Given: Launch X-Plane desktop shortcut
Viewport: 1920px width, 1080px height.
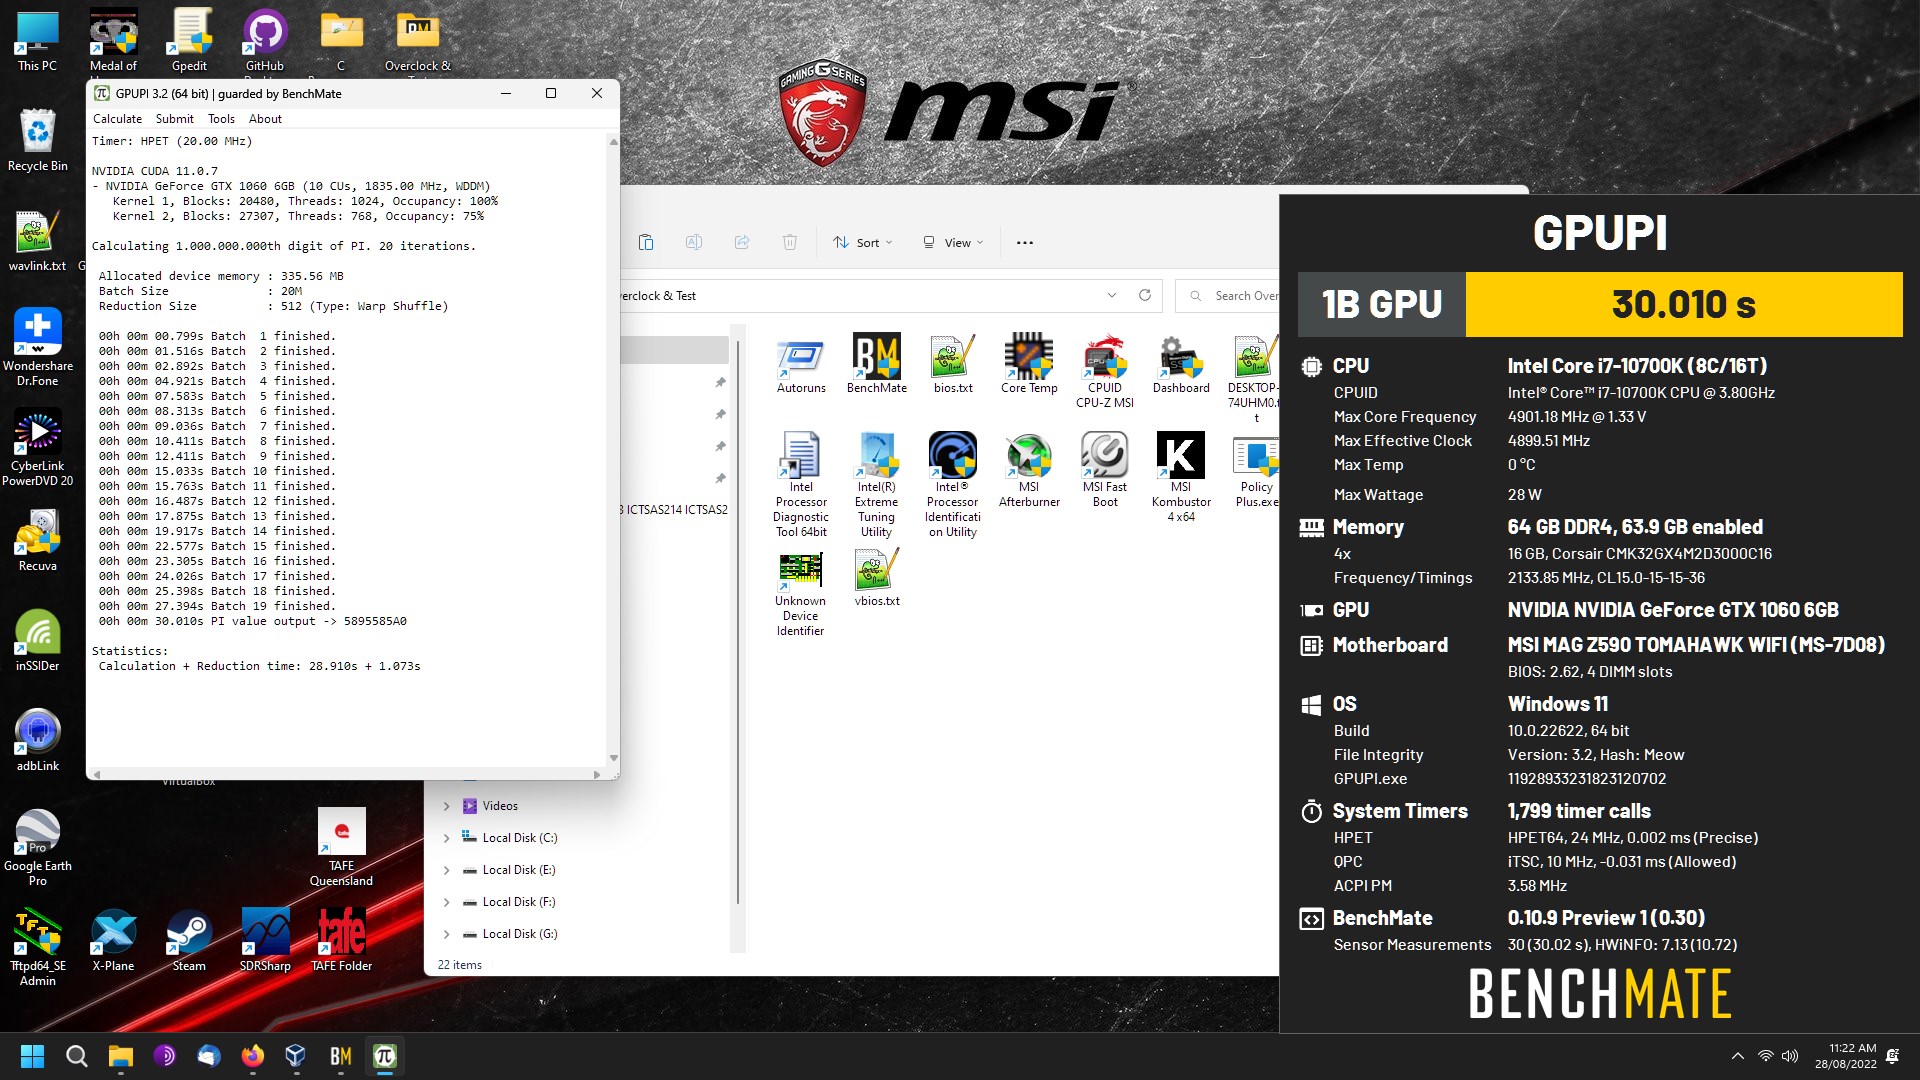Looking at the screenshot, I should [113, 941].
